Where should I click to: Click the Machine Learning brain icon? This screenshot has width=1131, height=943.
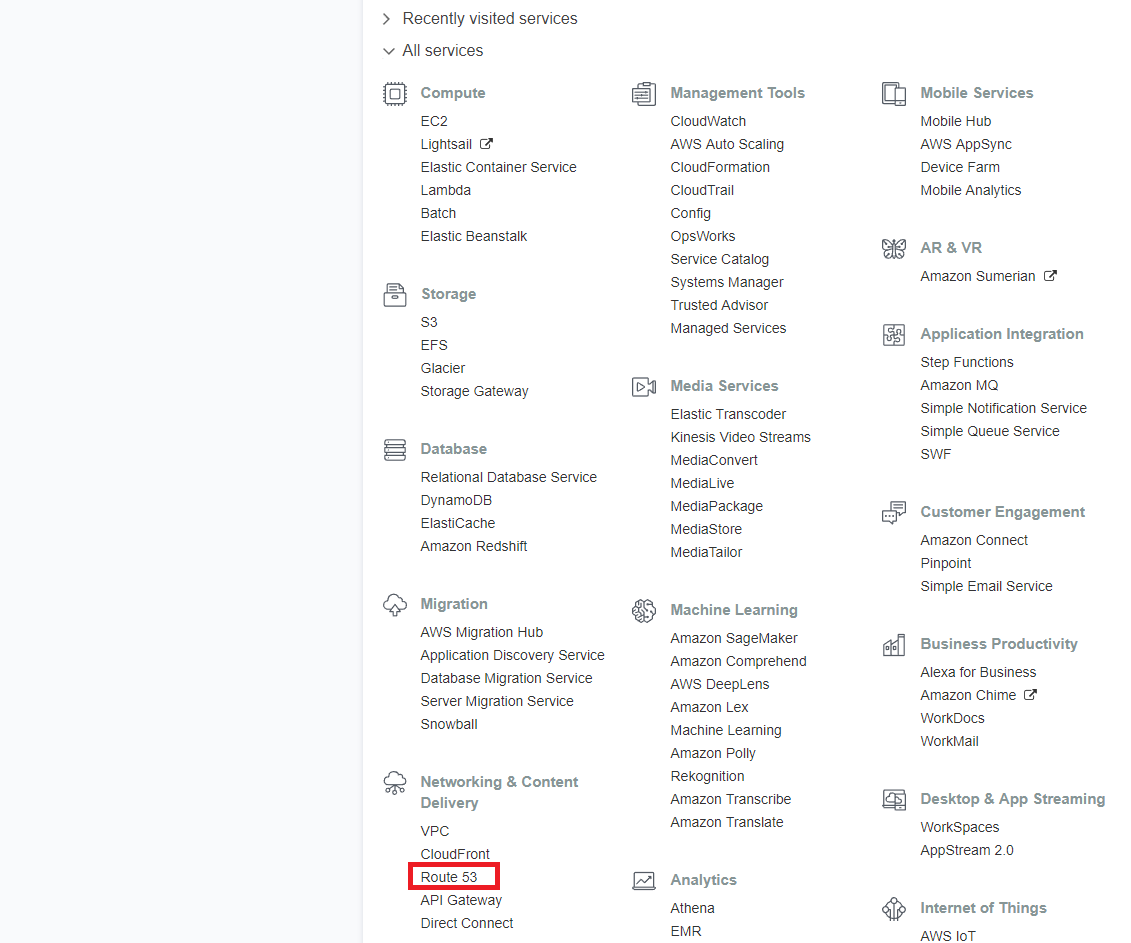pos(644,610)
